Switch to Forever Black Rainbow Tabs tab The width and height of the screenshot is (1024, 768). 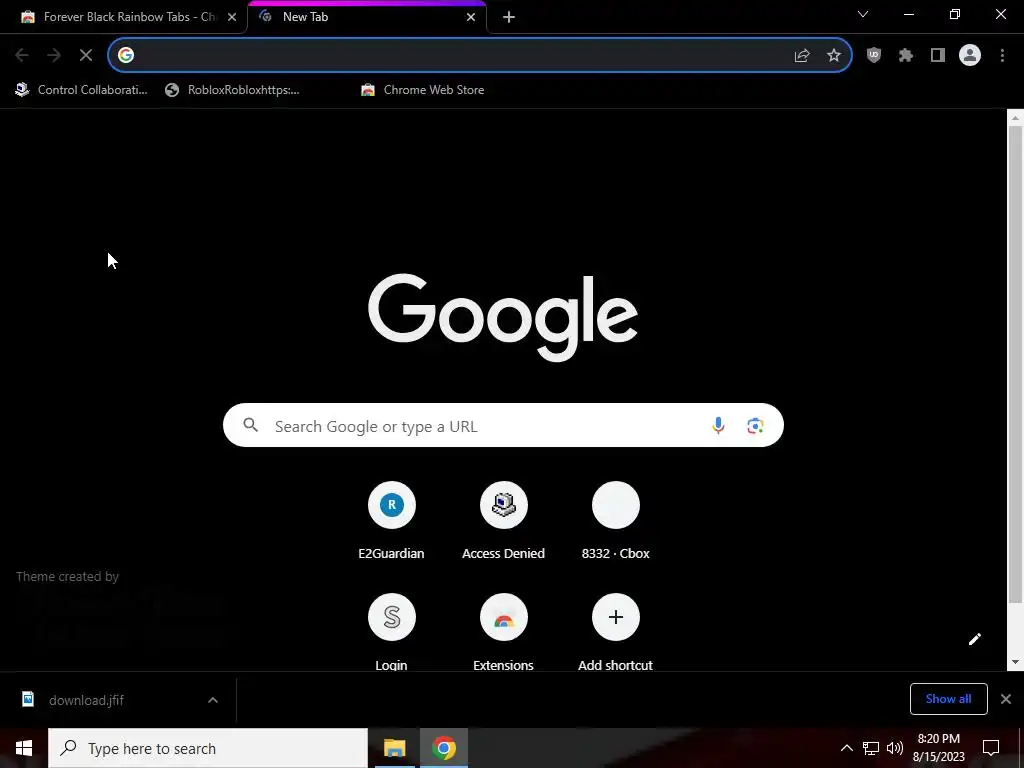pyautogui.click(x=123, y=17)
